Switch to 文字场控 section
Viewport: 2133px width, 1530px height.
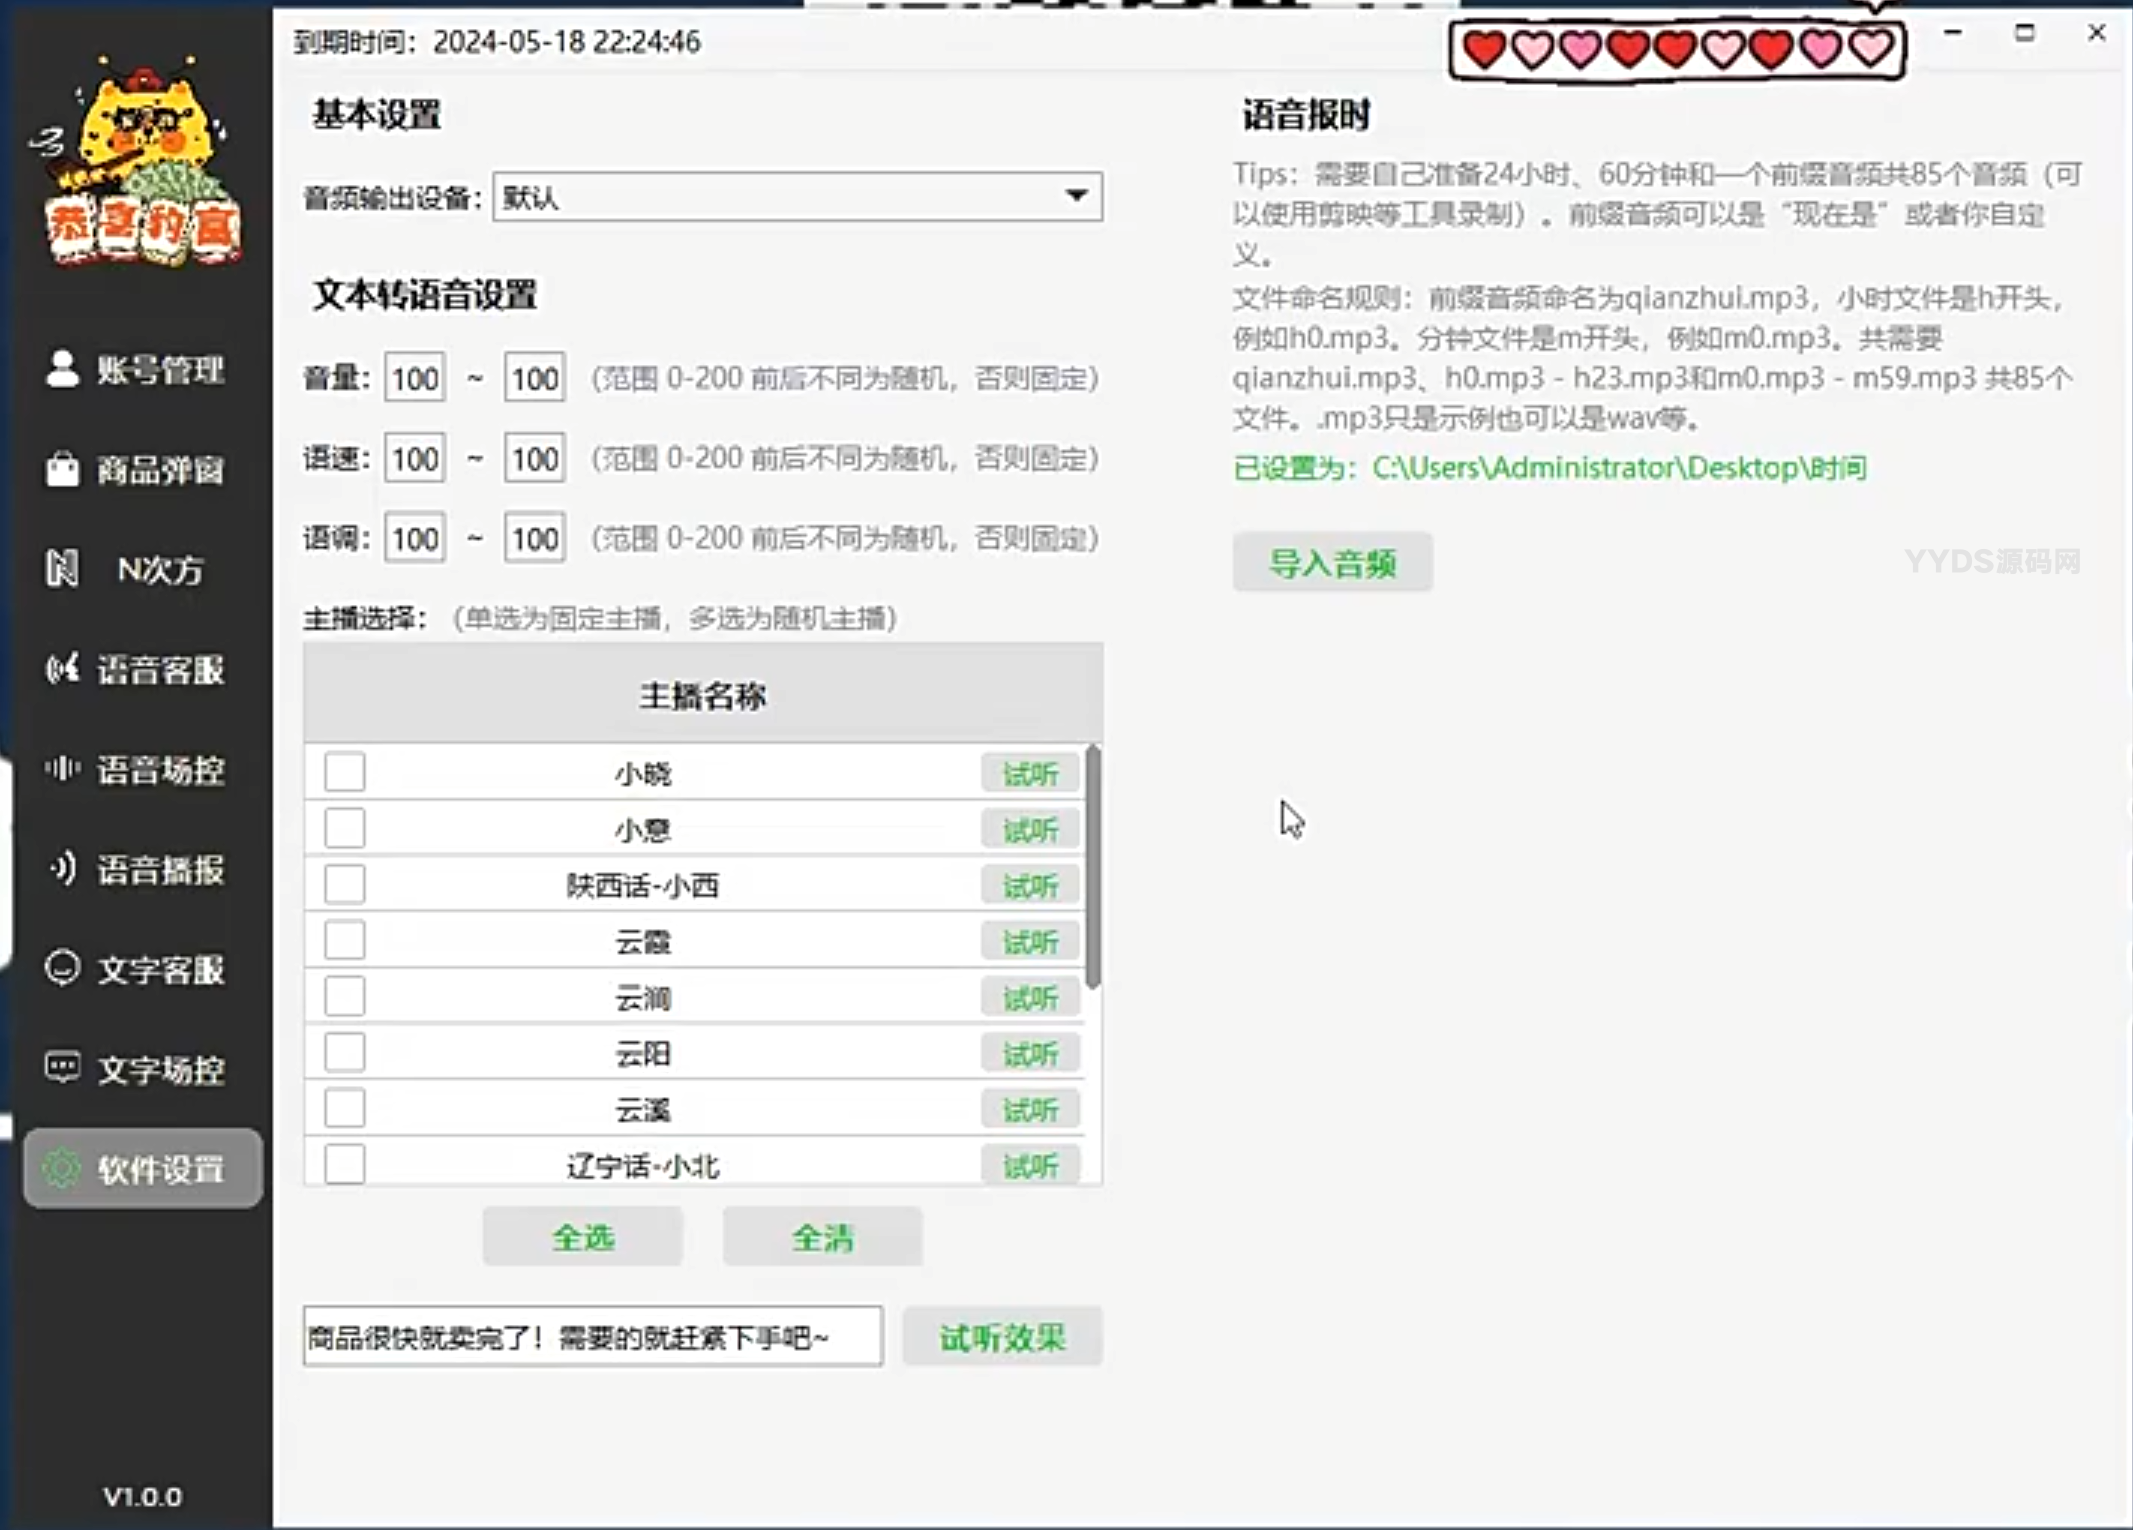point(140,1067)
